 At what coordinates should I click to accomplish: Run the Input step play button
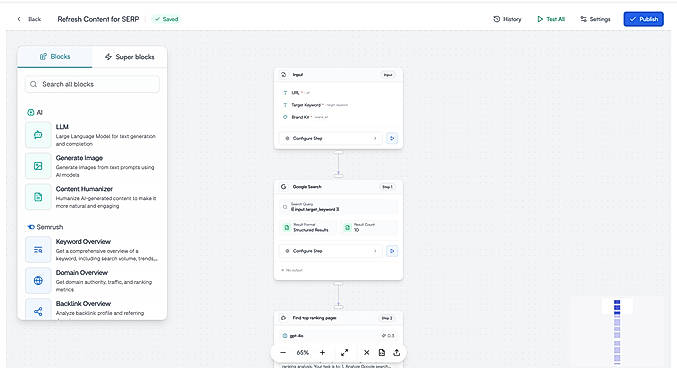(x=392, y=138)
